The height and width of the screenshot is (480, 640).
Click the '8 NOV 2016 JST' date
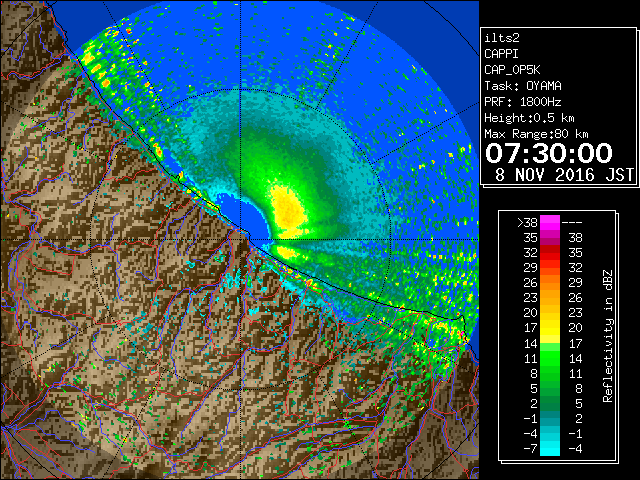[x=564, y=175]
